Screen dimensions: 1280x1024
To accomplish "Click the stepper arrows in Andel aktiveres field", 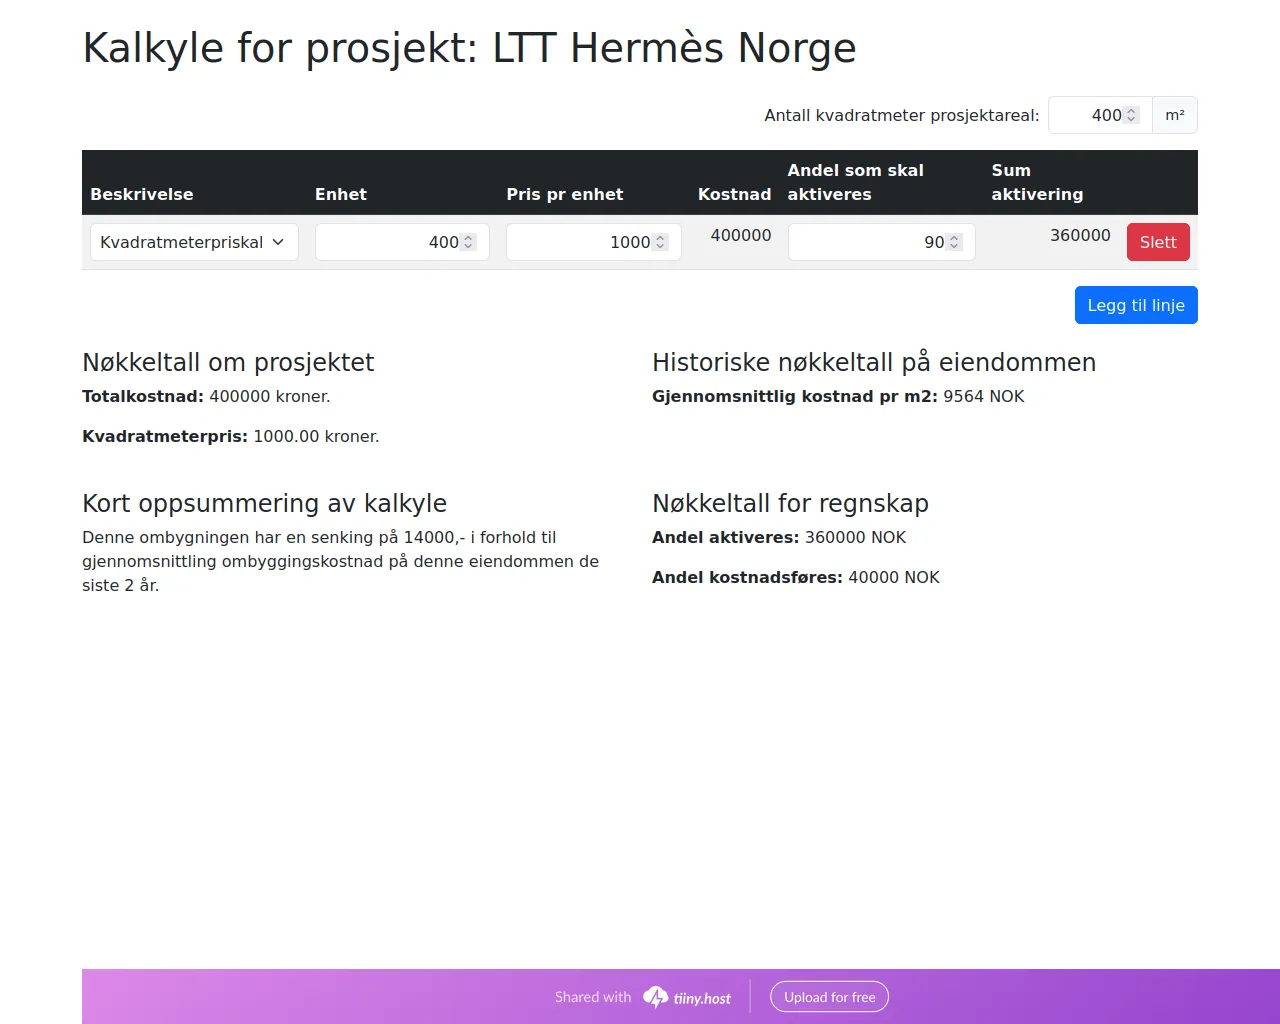I will 954,242.
